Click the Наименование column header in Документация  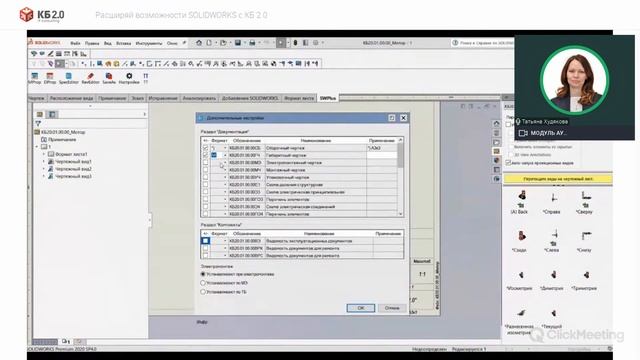tap(316, 140)
